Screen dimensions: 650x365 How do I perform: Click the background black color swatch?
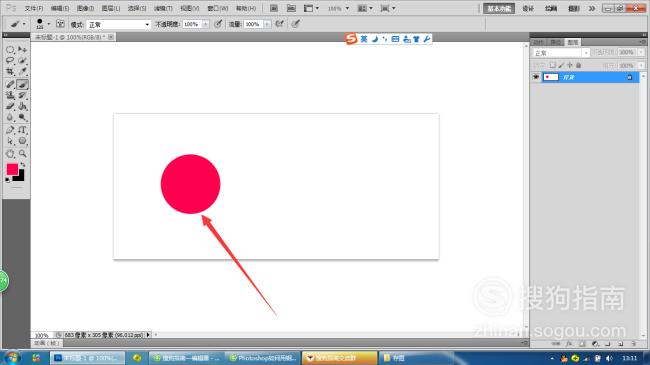21,178
